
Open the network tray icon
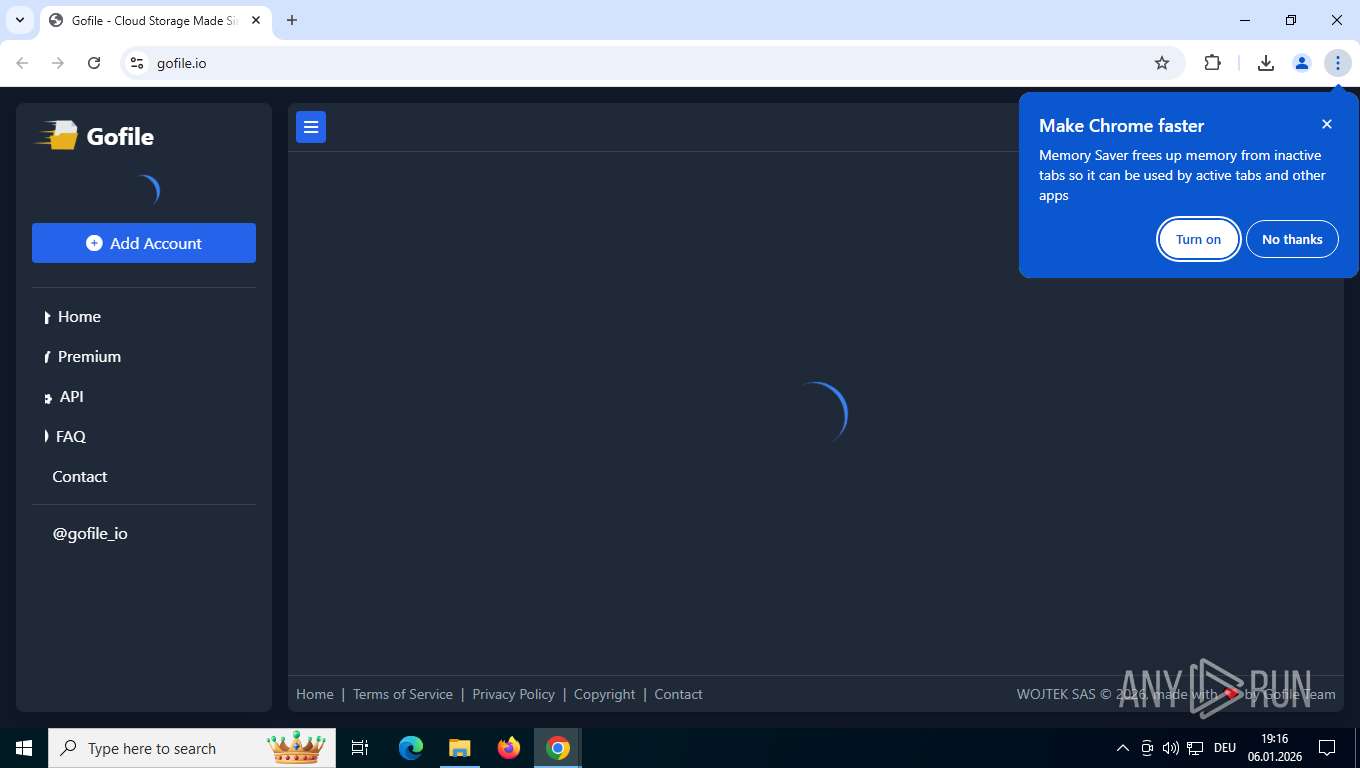pos(1195,748)
